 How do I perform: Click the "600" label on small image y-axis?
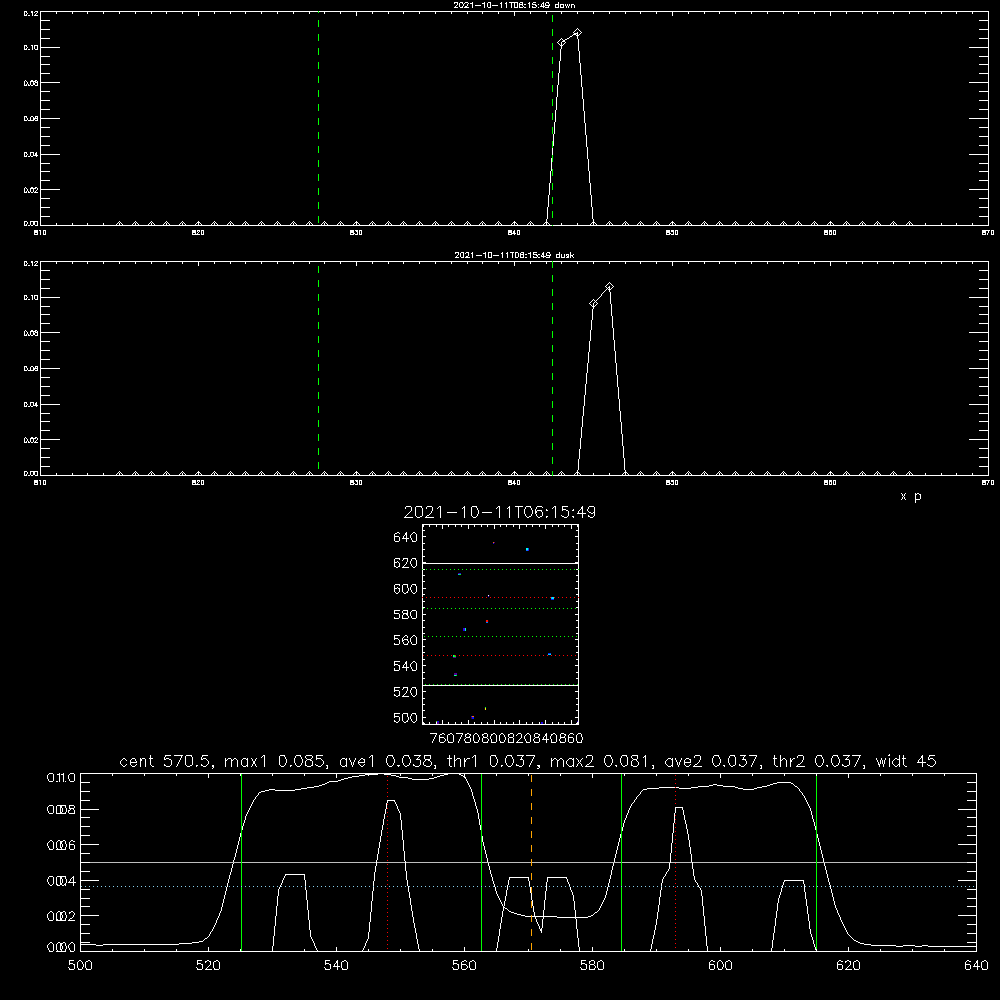tap(406, 589)
